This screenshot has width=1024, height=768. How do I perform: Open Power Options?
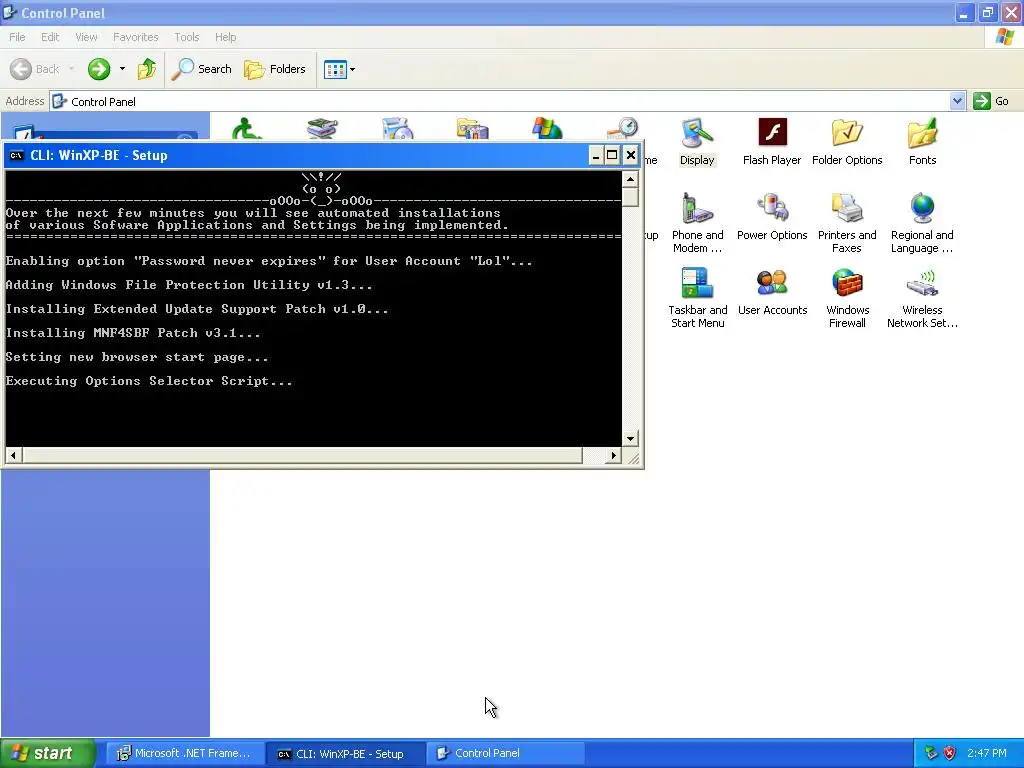pos(772,217)
